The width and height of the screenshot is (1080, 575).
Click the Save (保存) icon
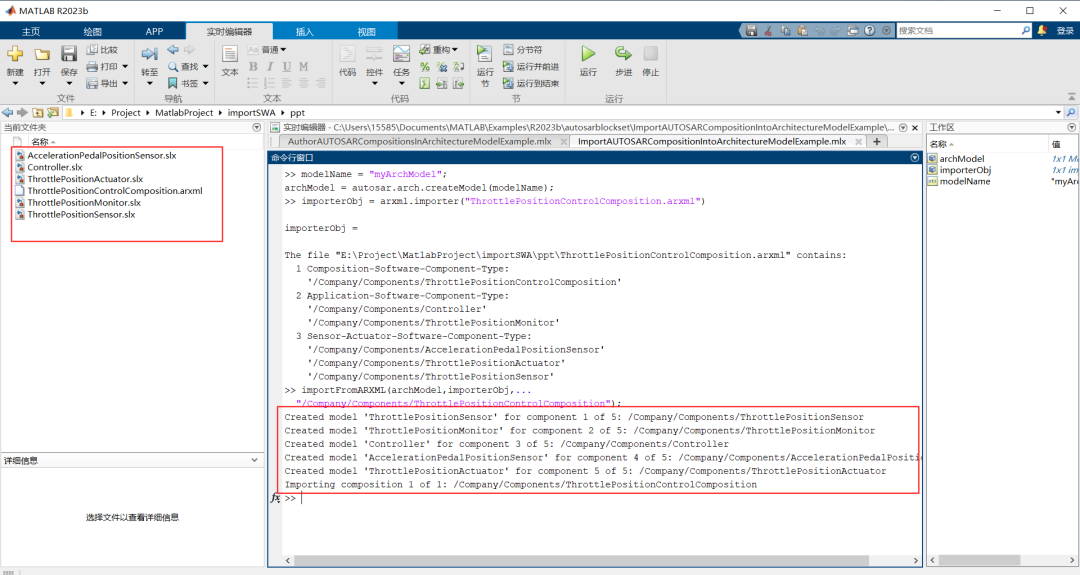(69, 55)
